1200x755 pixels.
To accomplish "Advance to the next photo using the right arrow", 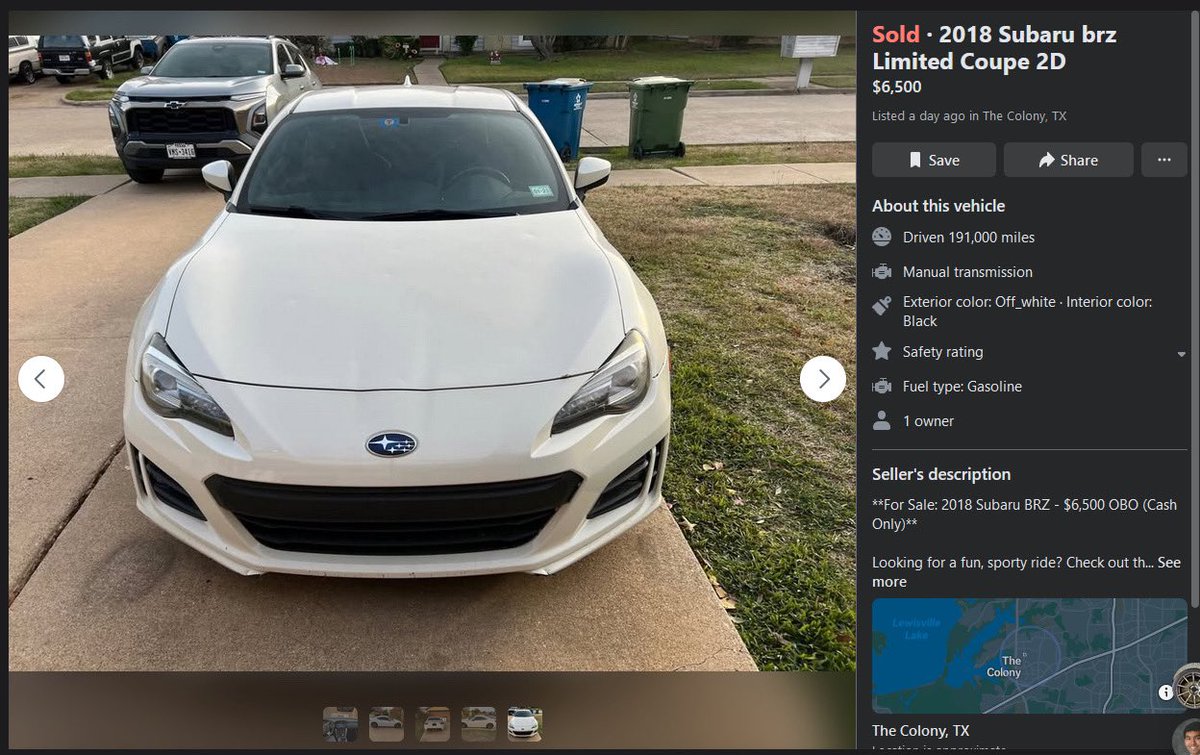I will pyautogui.click(x=823, y=379).
